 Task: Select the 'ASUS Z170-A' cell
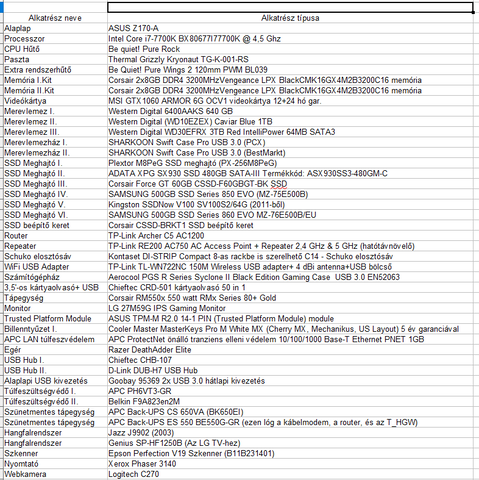point(290,28)
